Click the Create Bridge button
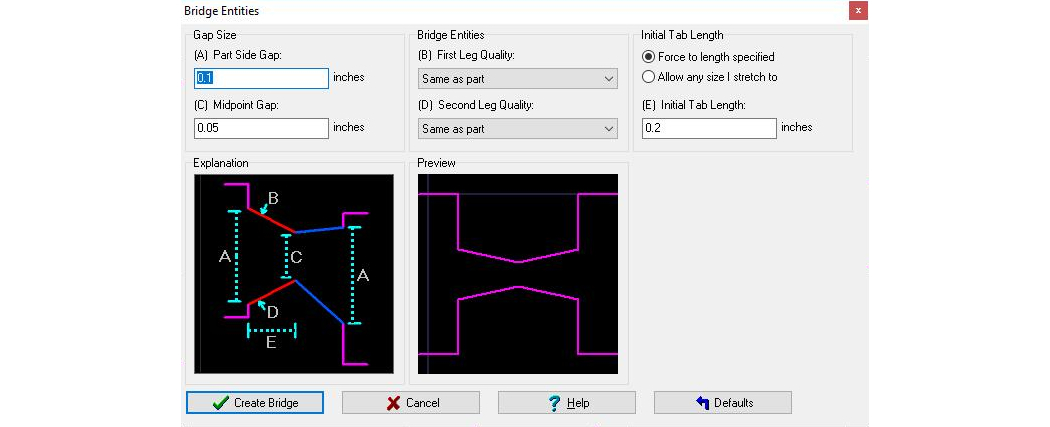This screenshot has height=427, width=1050. click(x=254, y=403)
